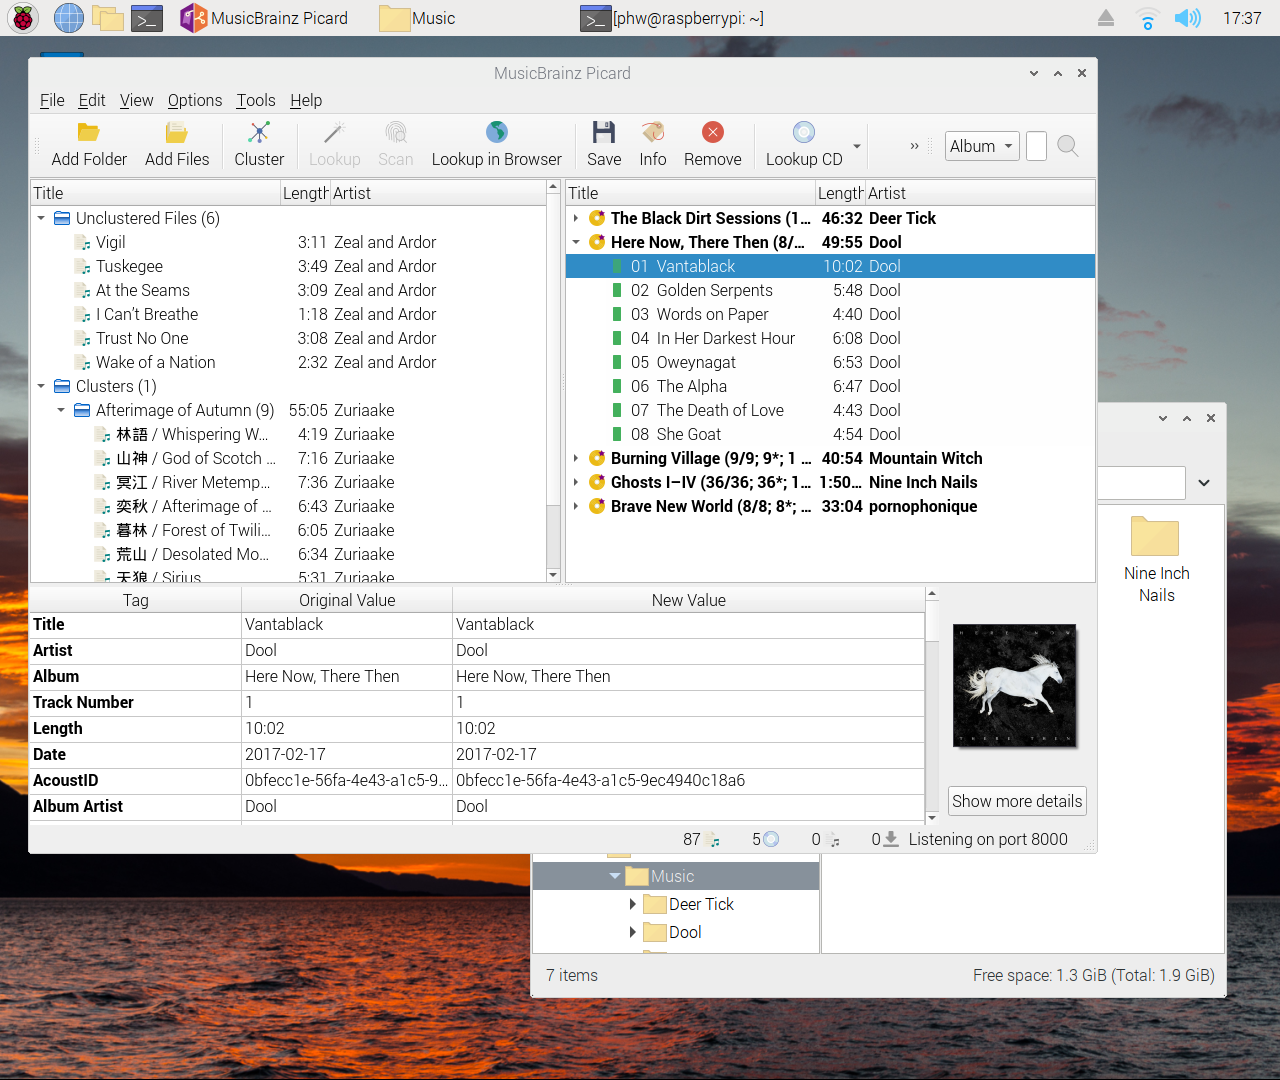Open the file manager taskbar icon

[x=108, y=18]
